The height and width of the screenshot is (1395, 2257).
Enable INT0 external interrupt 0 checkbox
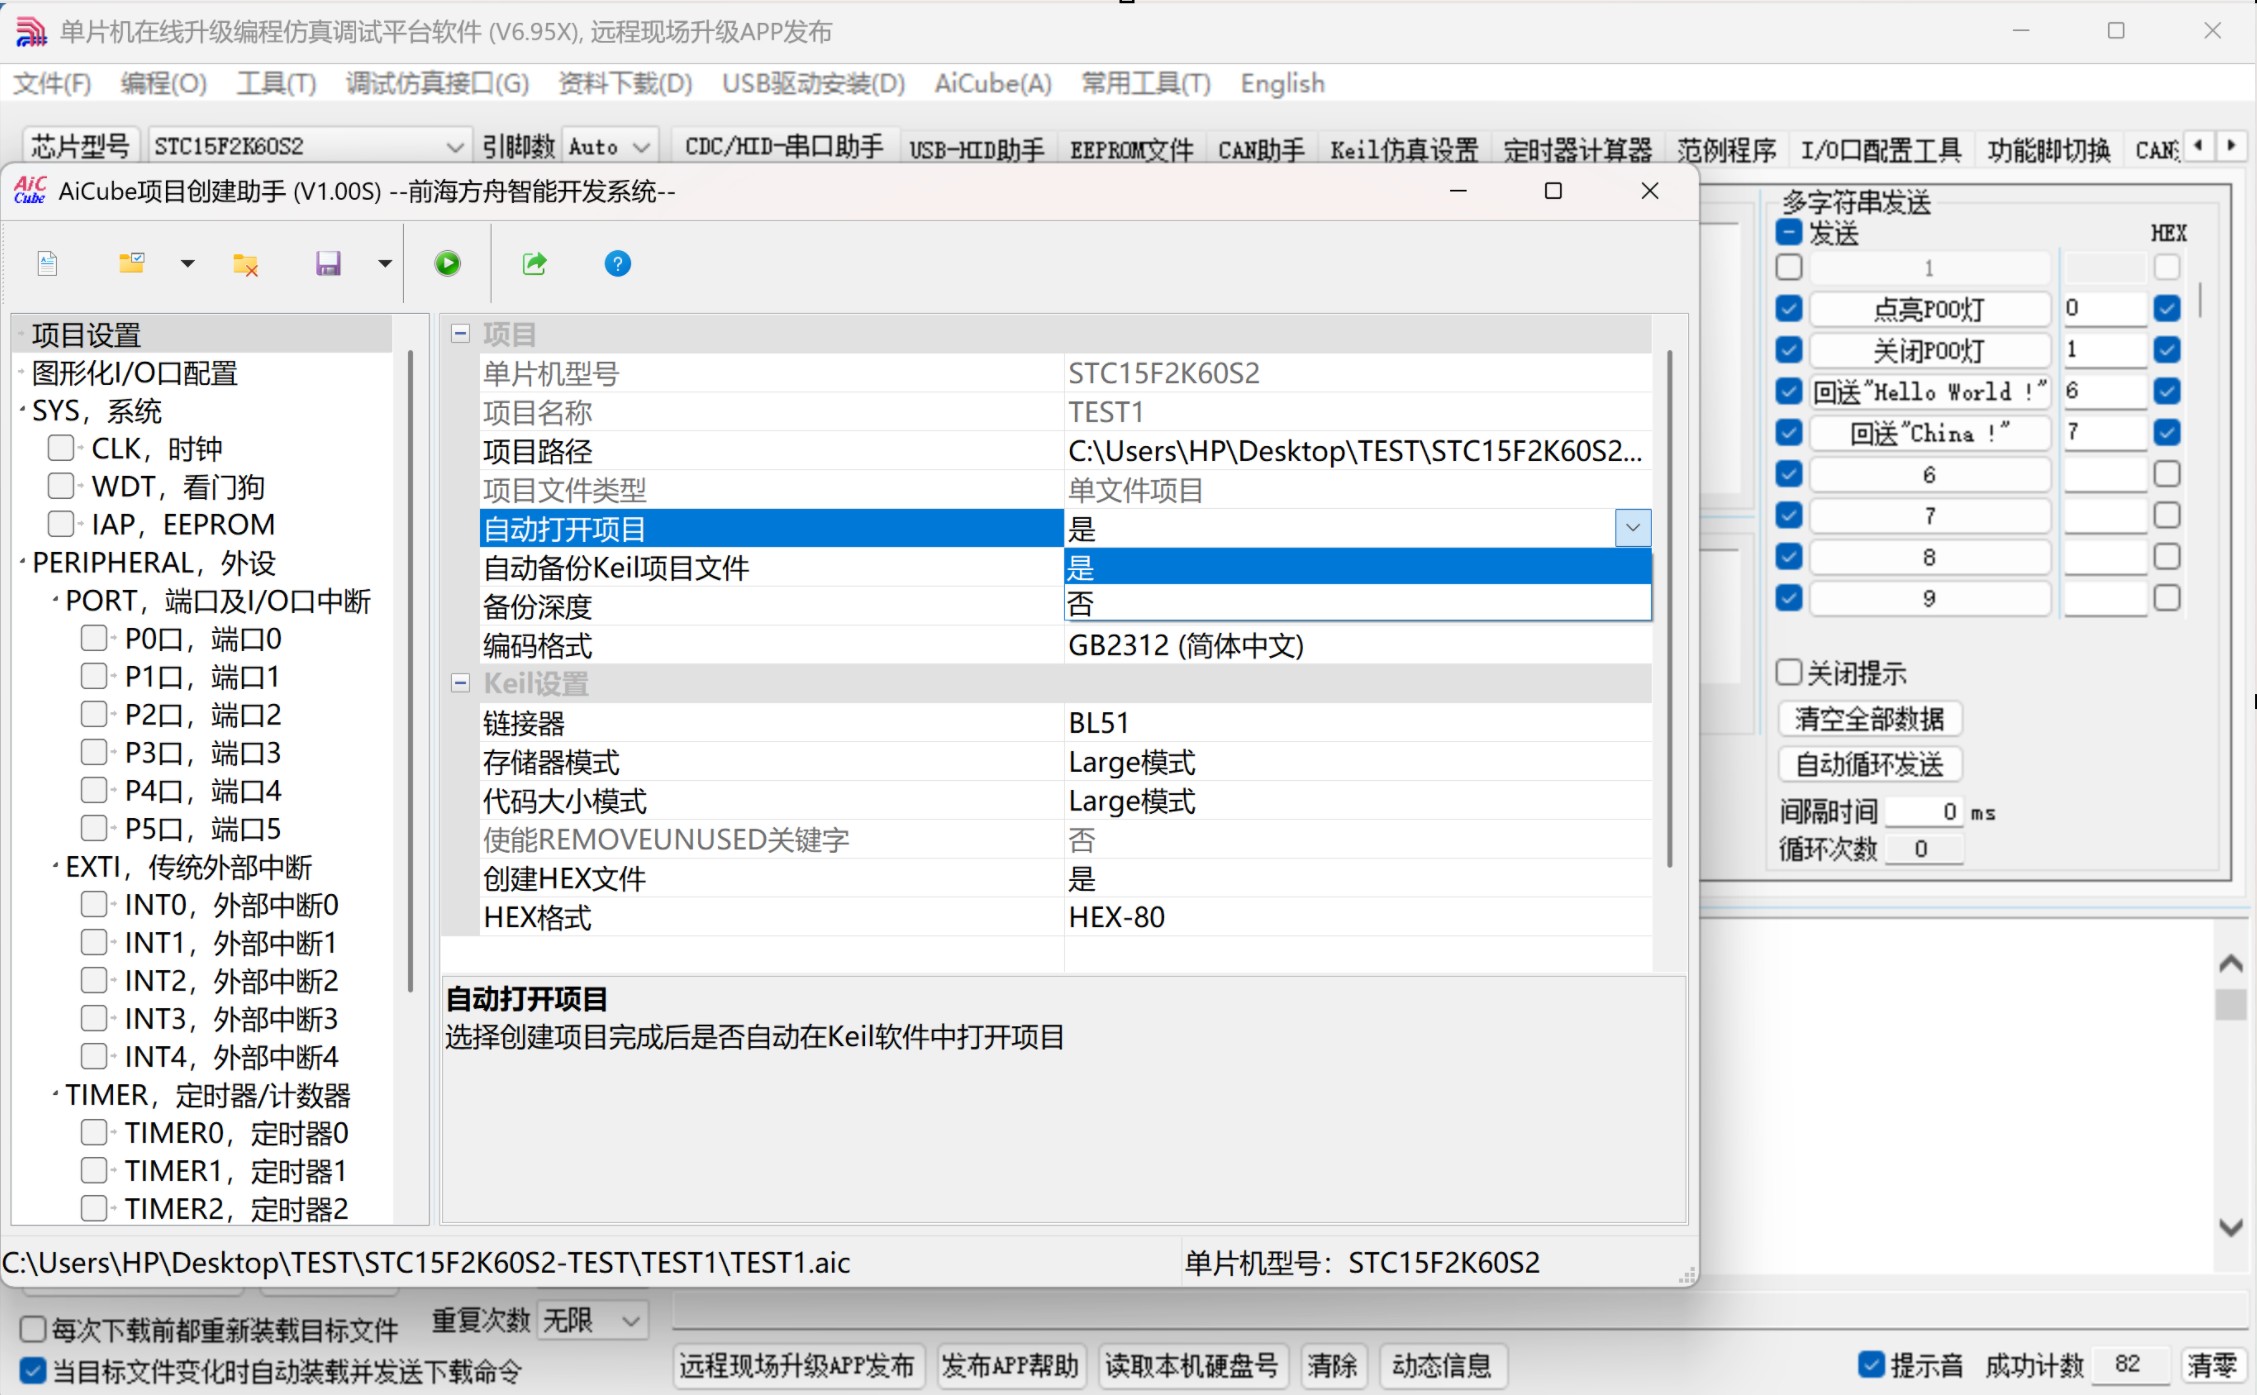94,904
